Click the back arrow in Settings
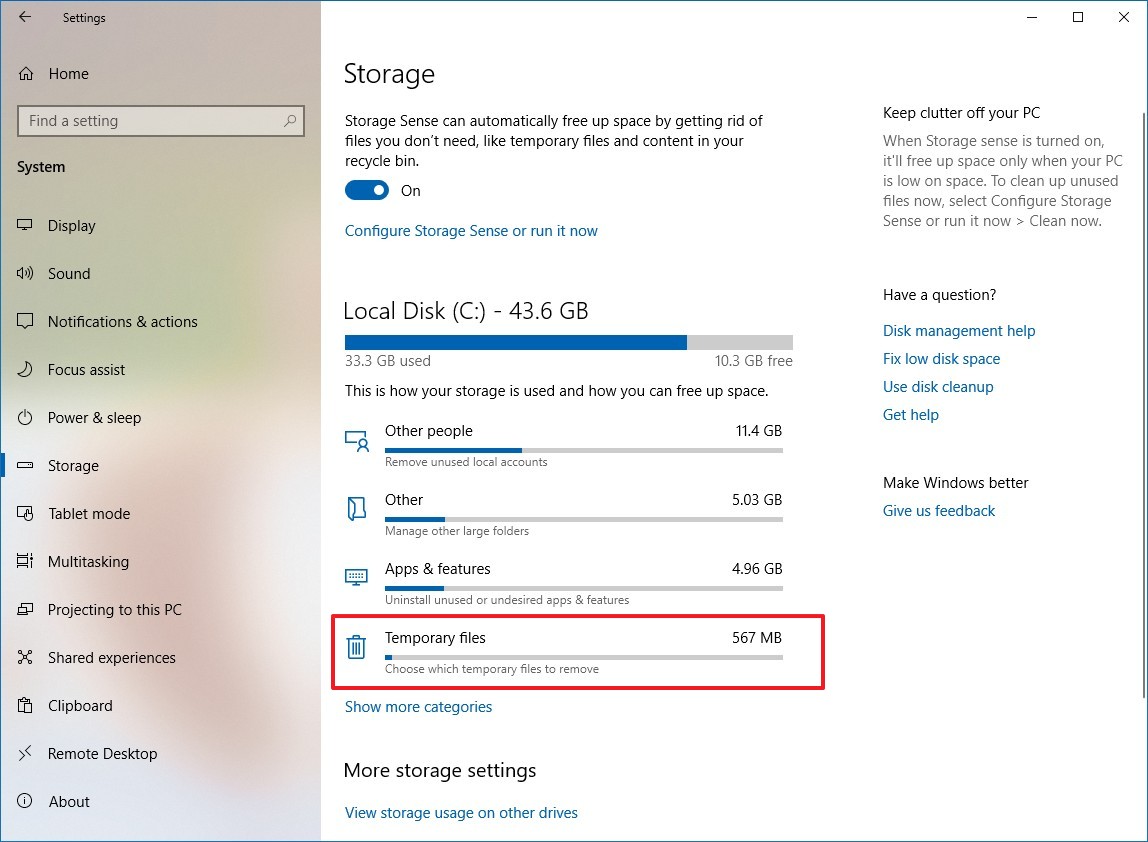 point(23,17)
